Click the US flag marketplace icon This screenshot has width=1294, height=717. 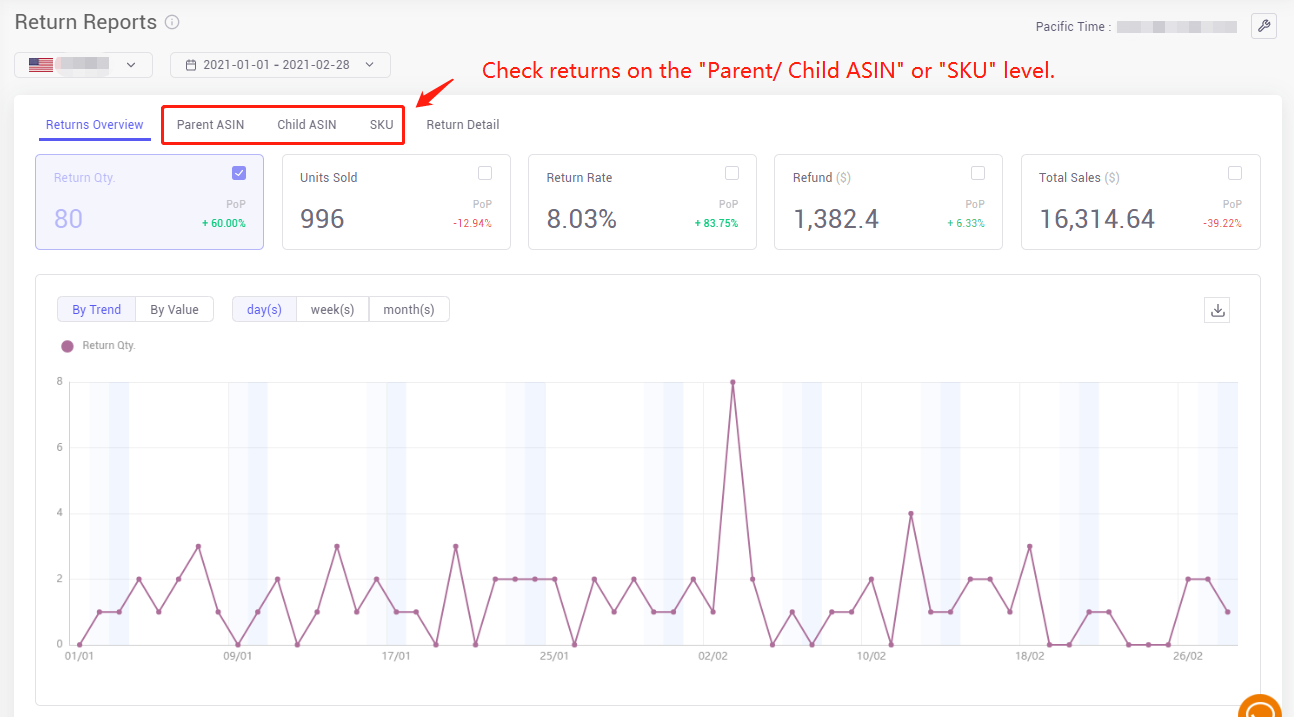point(40,64)
